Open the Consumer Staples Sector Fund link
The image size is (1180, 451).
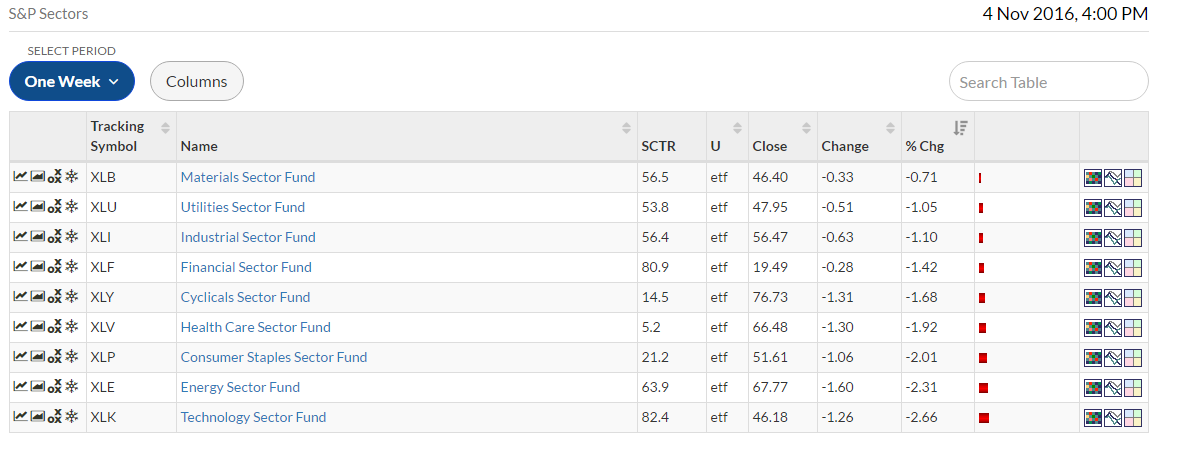(274, 357)
